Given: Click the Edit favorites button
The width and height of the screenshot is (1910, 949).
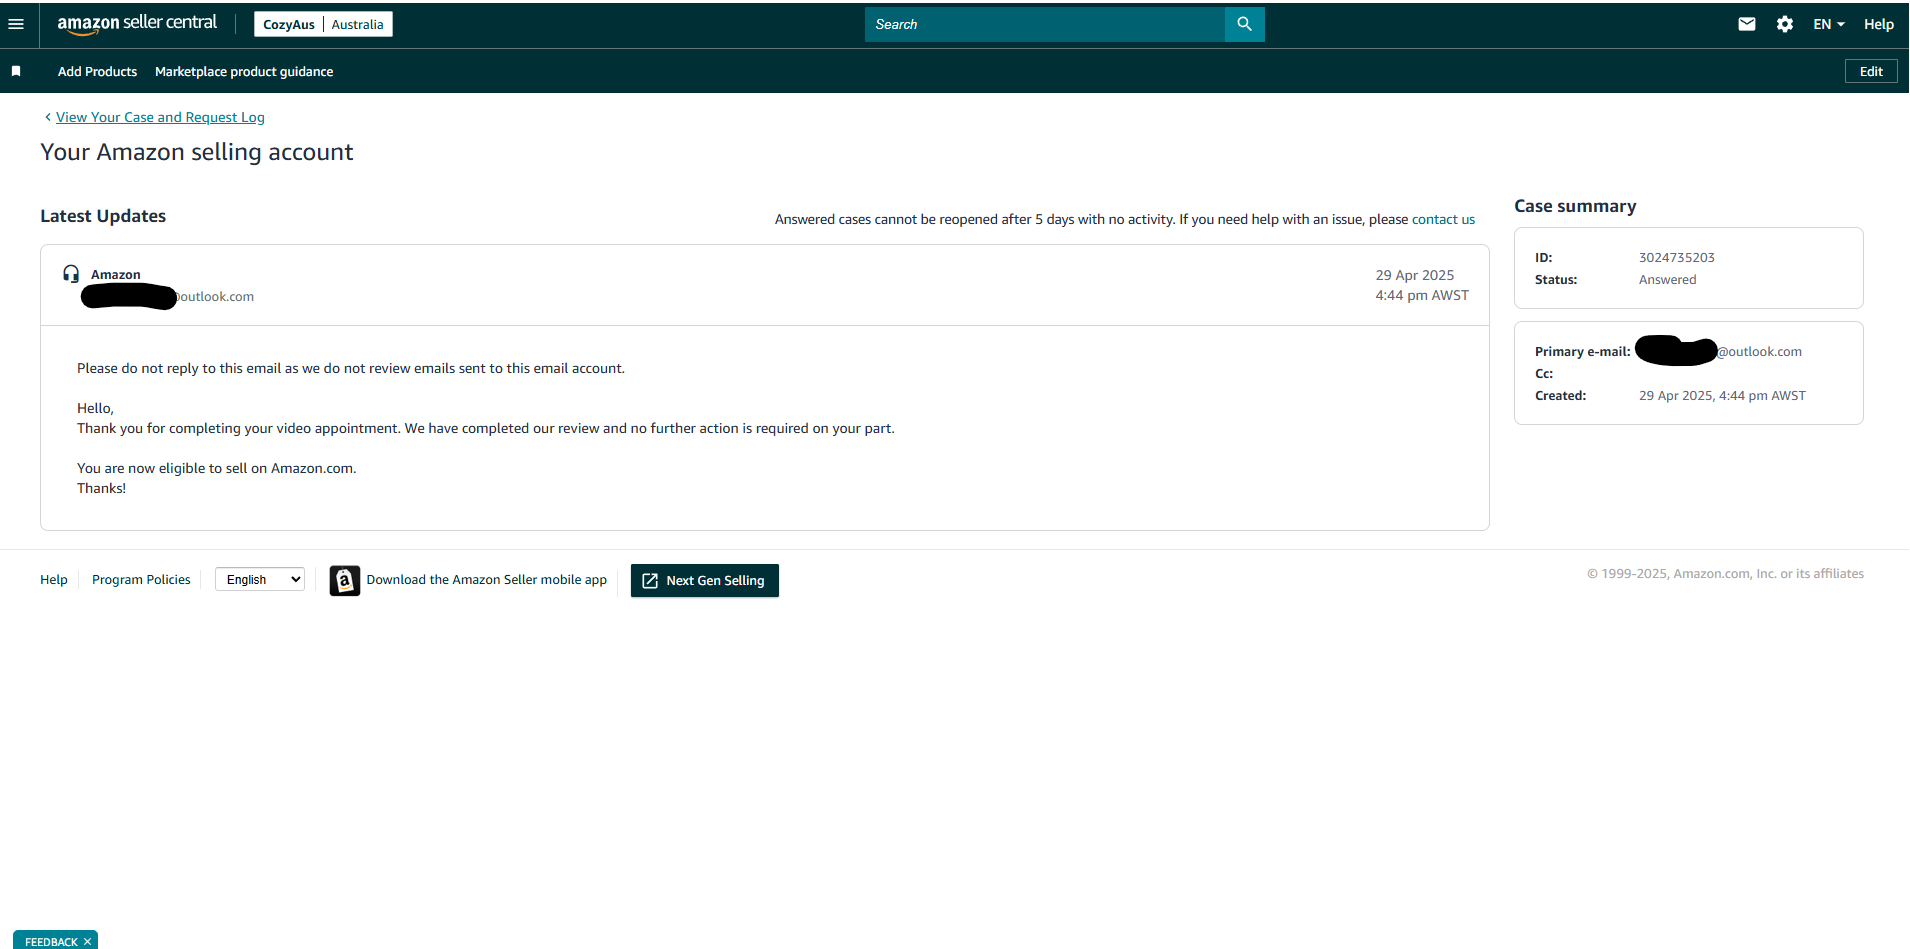Looking at the screenshot, I should click(x=1871, y=71).
